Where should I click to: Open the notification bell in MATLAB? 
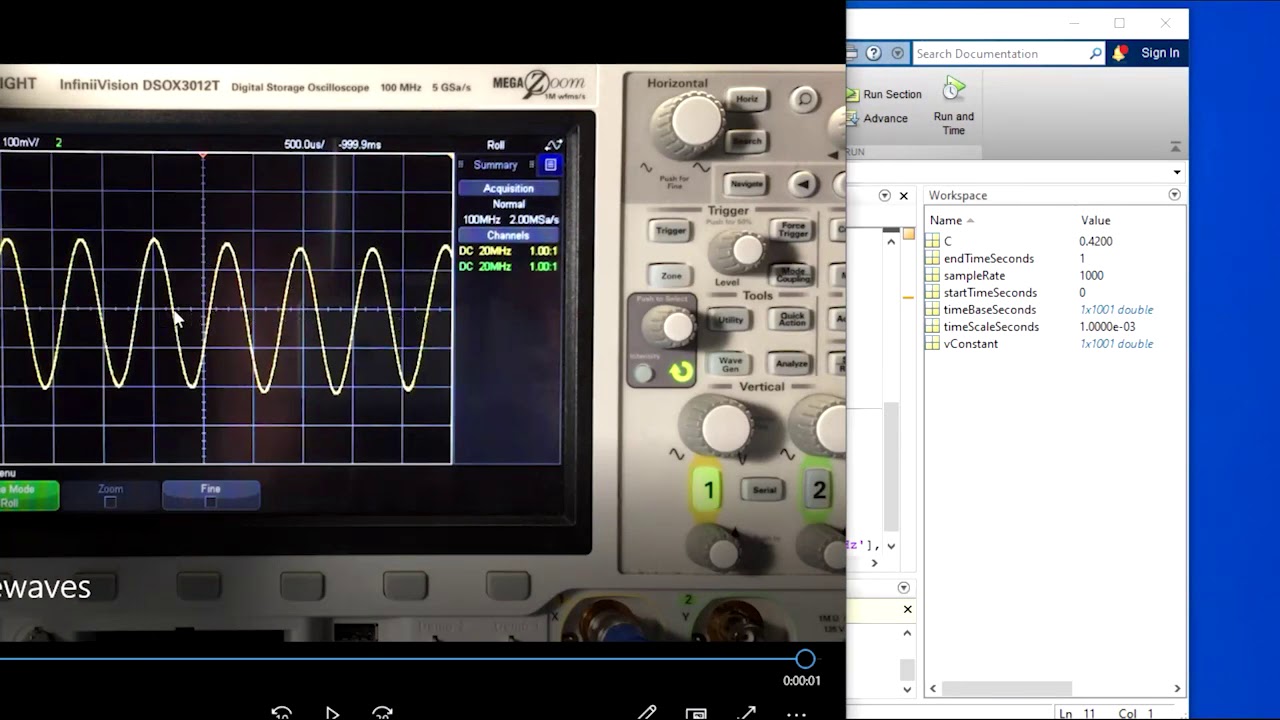point(1119,53)
